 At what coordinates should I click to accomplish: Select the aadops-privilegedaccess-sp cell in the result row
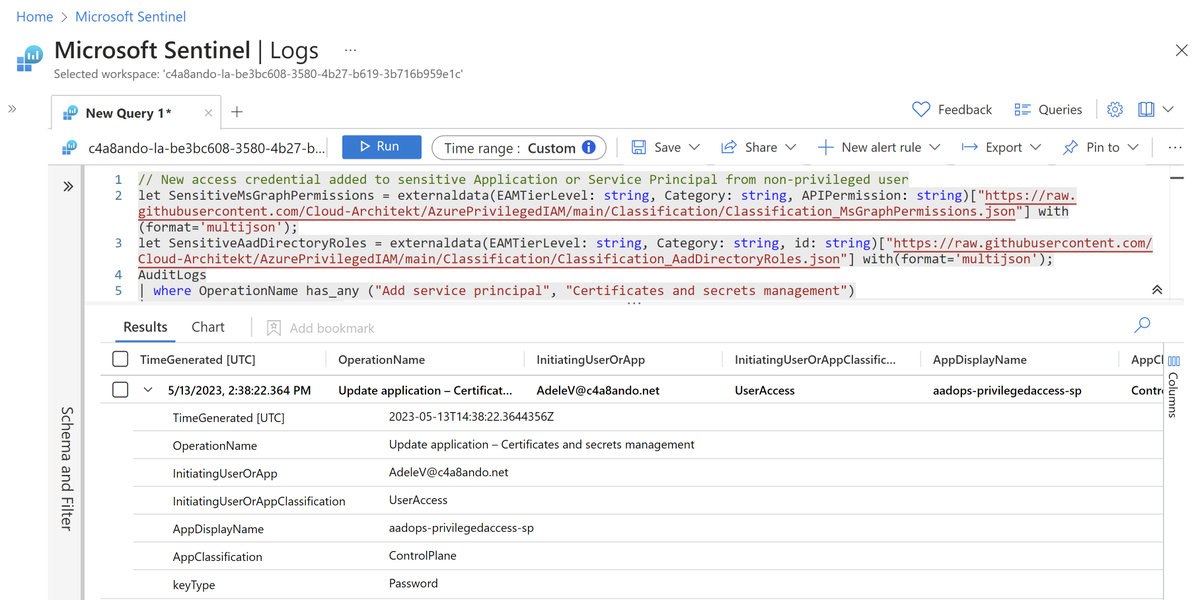tap(1007, 391)
